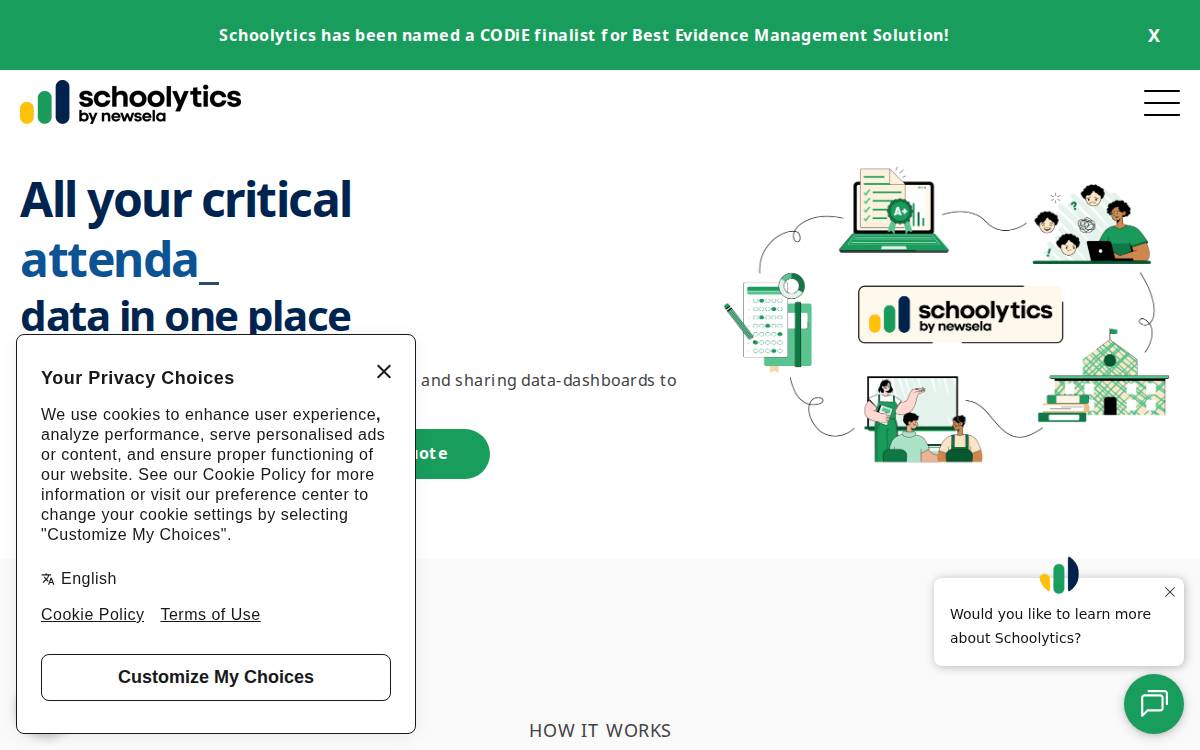Change the English language selector
1200x750 pixels.
[x=79, y=578]
